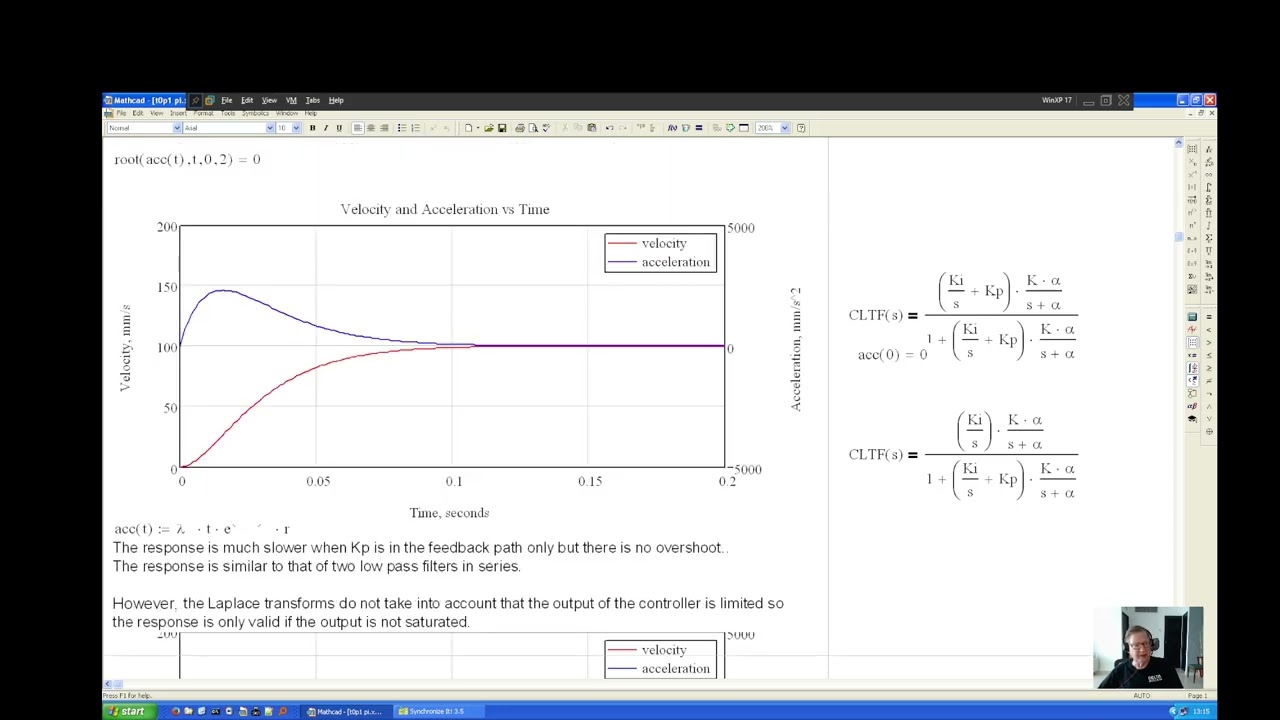Image resolution: width=1280 pixels, height=720 pixels.
Task: Click the Programming toolbar icon
Action: pos(1192,393)
